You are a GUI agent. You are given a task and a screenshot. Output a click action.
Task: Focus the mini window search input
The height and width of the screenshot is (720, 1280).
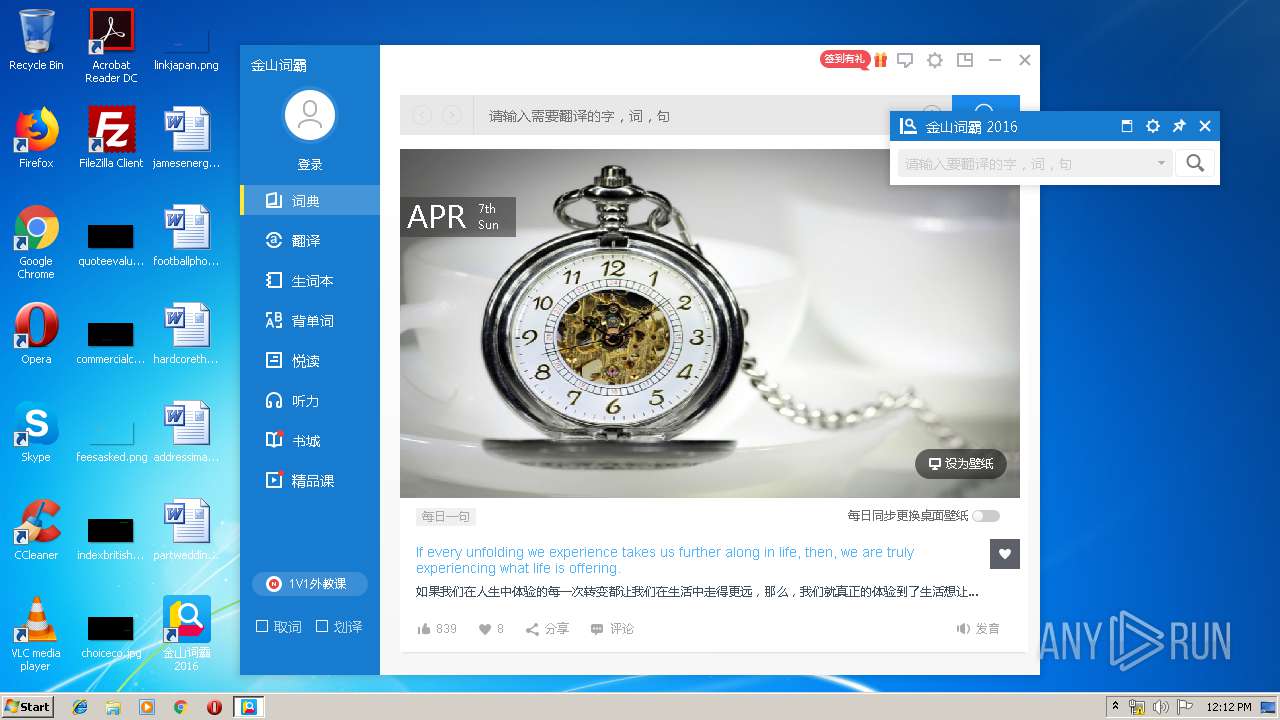coord(1024,164)
